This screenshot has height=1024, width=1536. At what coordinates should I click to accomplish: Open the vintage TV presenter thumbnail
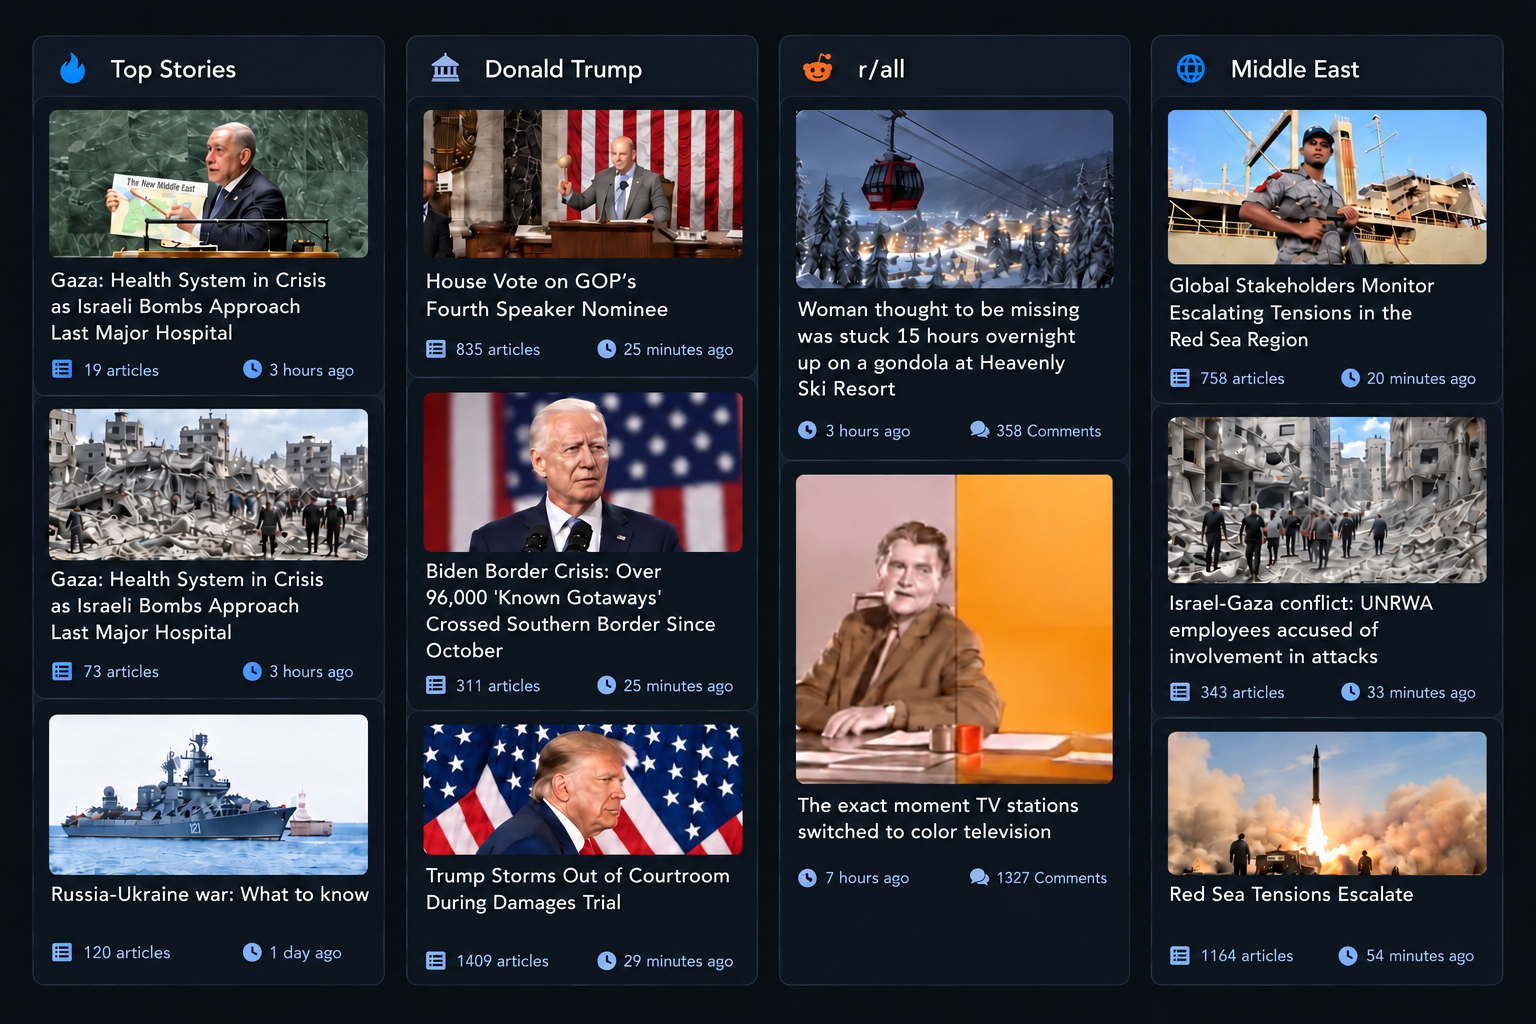coord(954,629)
